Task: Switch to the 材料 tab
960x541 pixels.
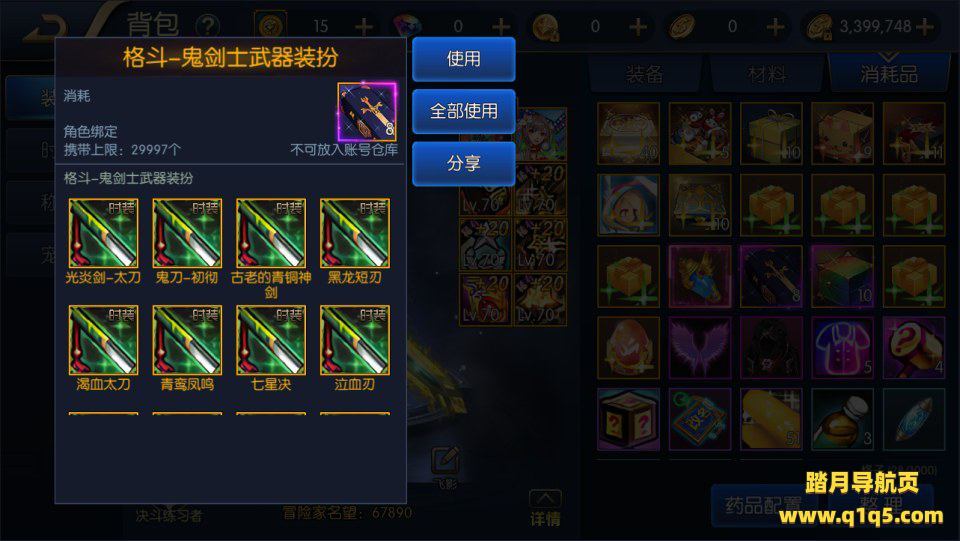Action: 766,74
